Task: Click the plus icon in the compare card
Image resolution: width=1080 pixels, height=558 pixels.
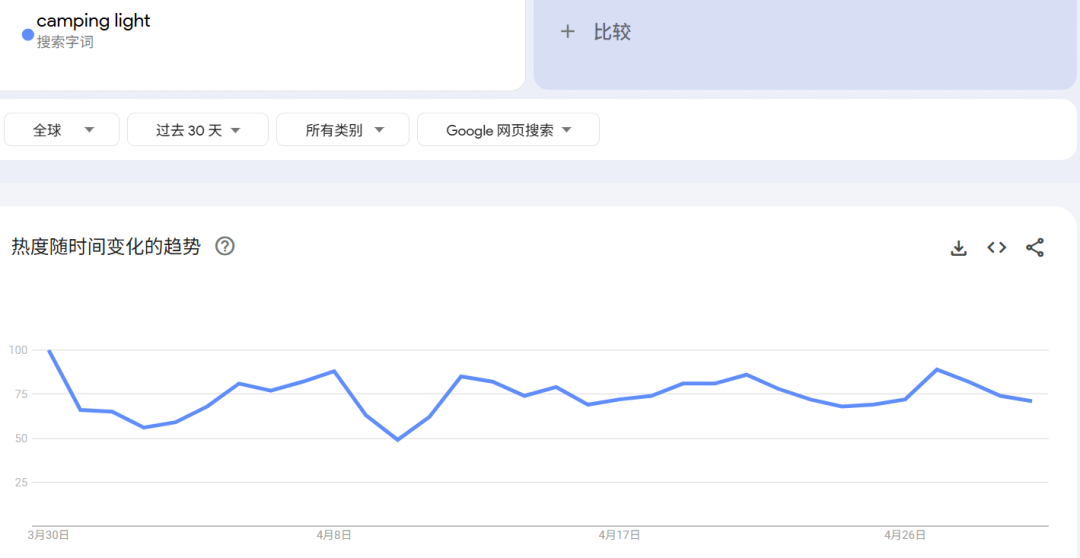Action: coord(568,32)
